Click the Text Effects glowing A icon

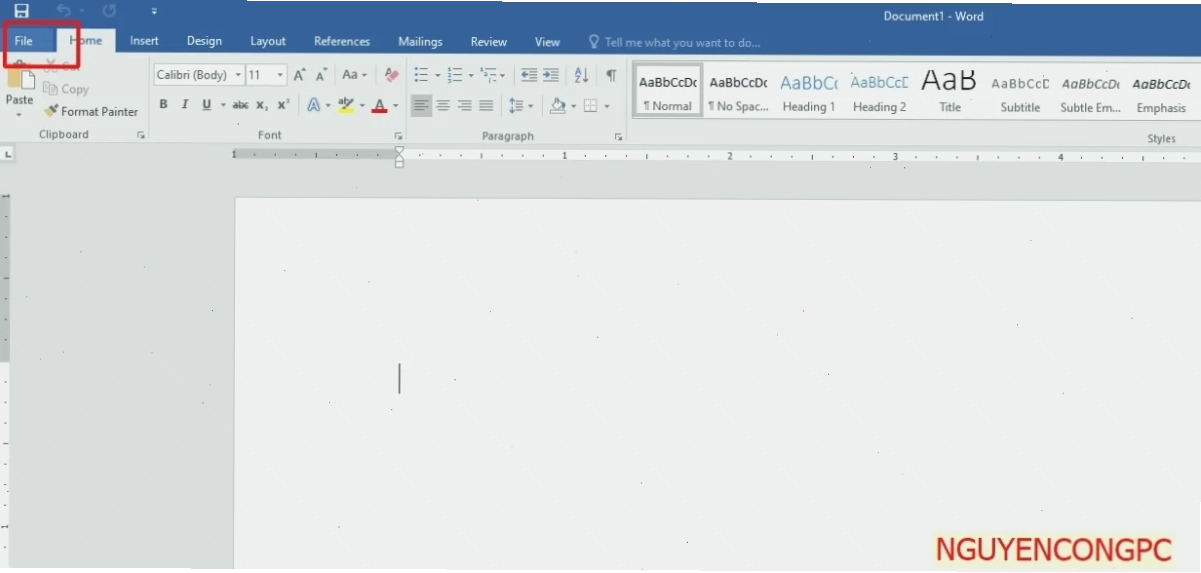(314, 105)
